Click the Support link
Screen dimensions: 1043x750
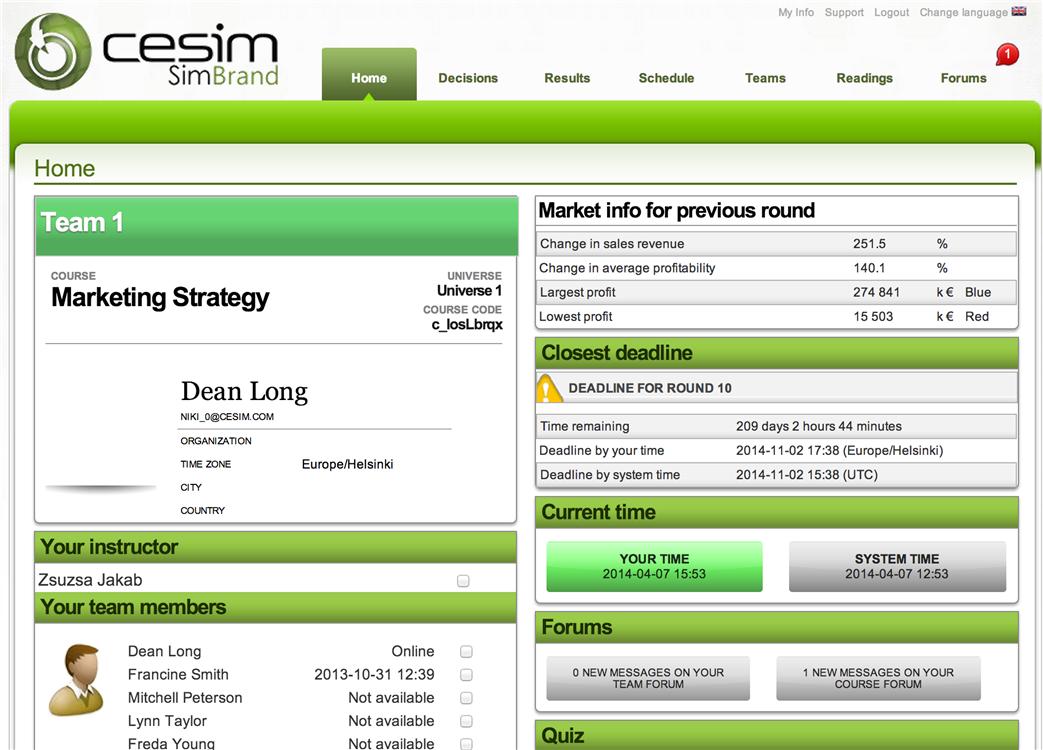(844, 12)
